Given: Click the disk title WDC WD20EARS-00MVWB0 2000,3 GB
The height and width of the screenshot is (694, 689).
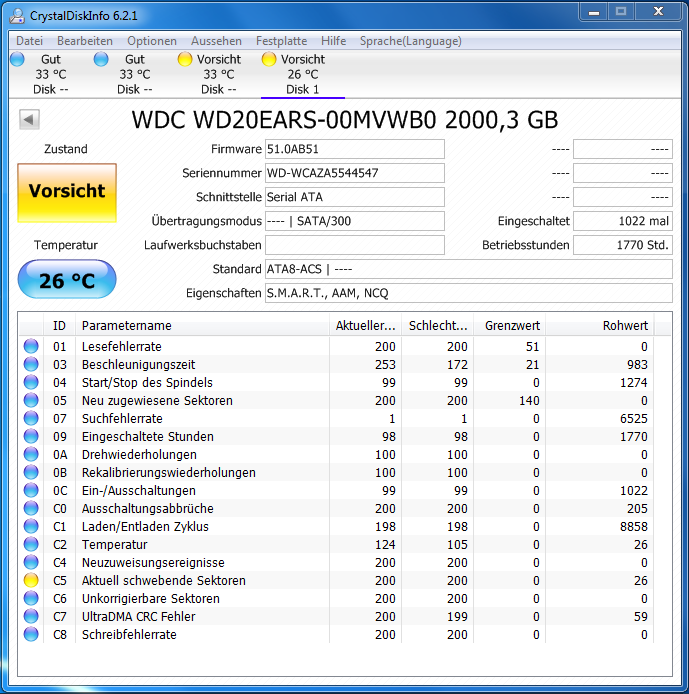Looking at the screenshot, I should [x=345, y=120].
